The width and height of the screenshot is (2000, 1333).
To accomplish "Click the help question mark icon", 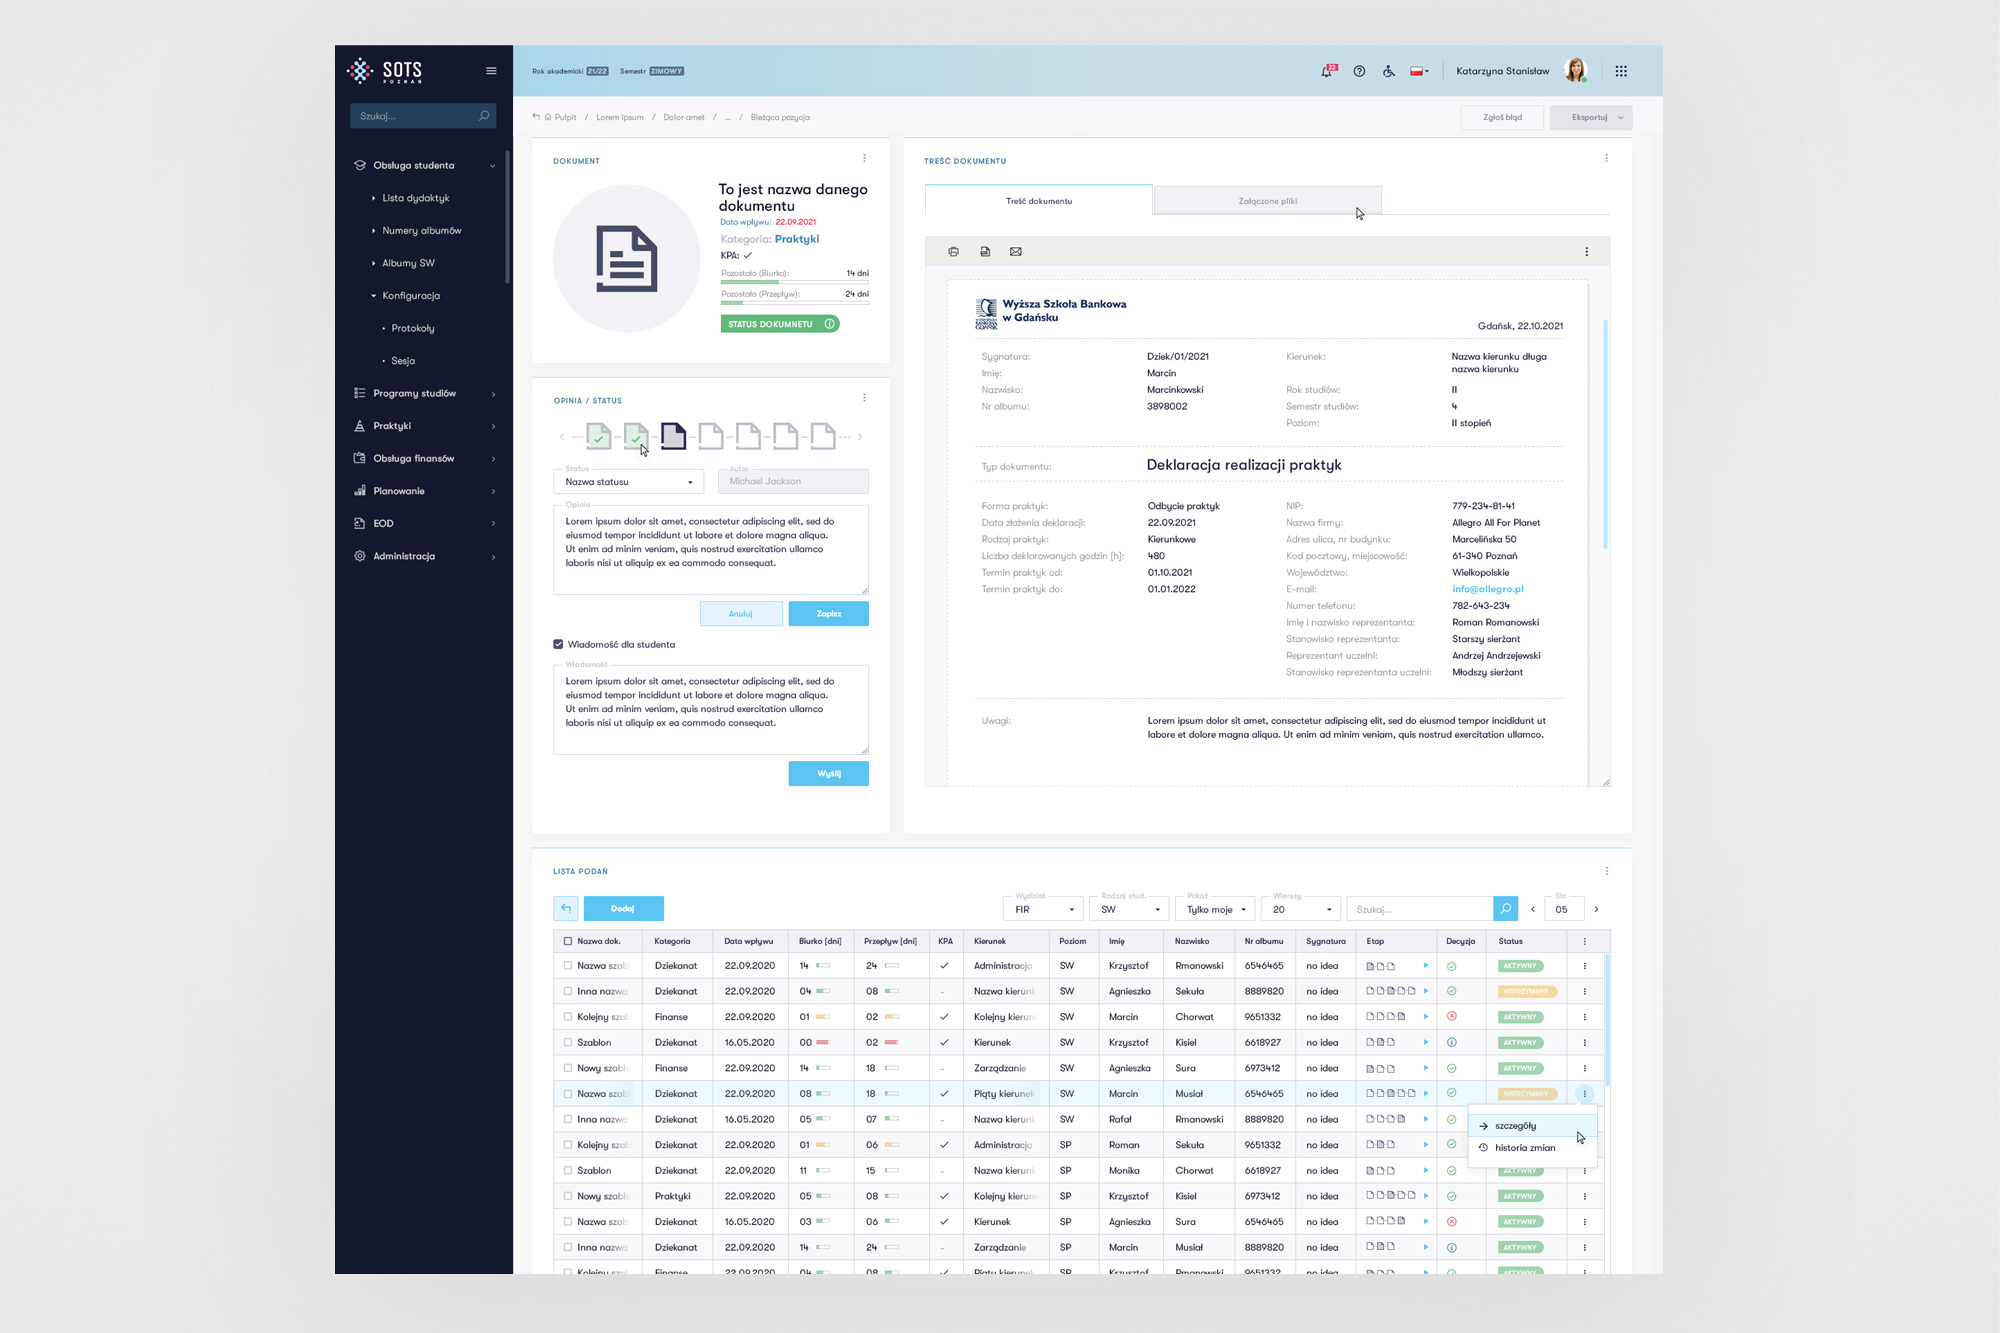I will [x=1359, y=71].
